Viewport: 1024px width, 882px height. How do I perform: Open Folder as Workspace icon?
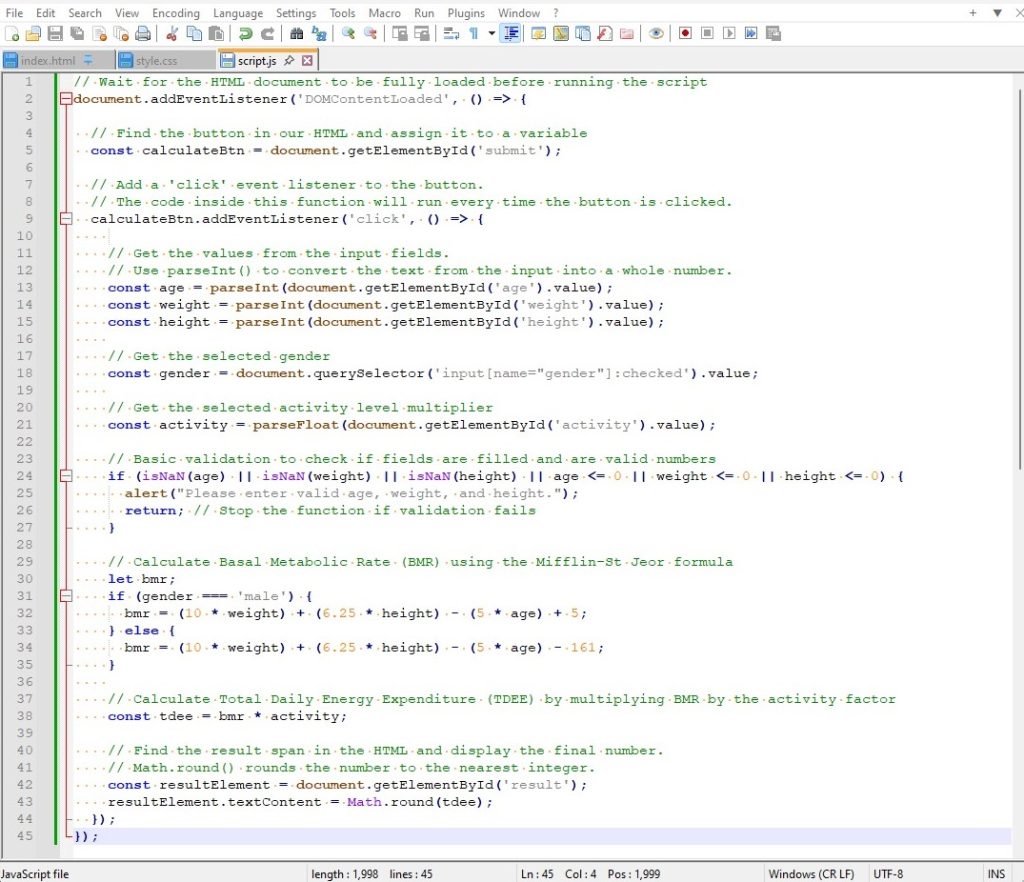pyautogui.click(x=627, y=33)
